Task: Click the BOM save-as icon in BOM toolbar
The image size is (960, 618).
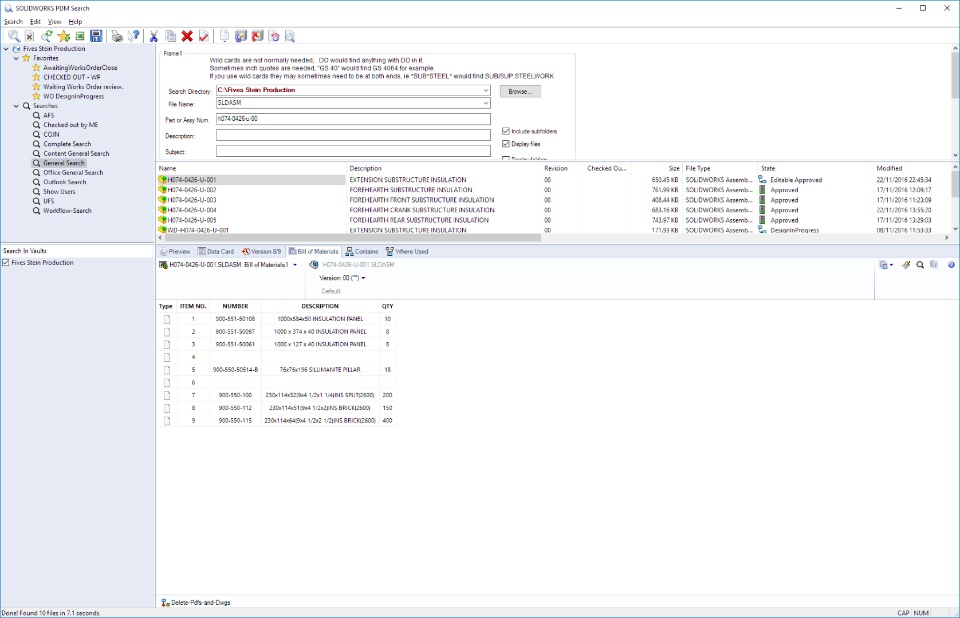Action: point(883,265)
